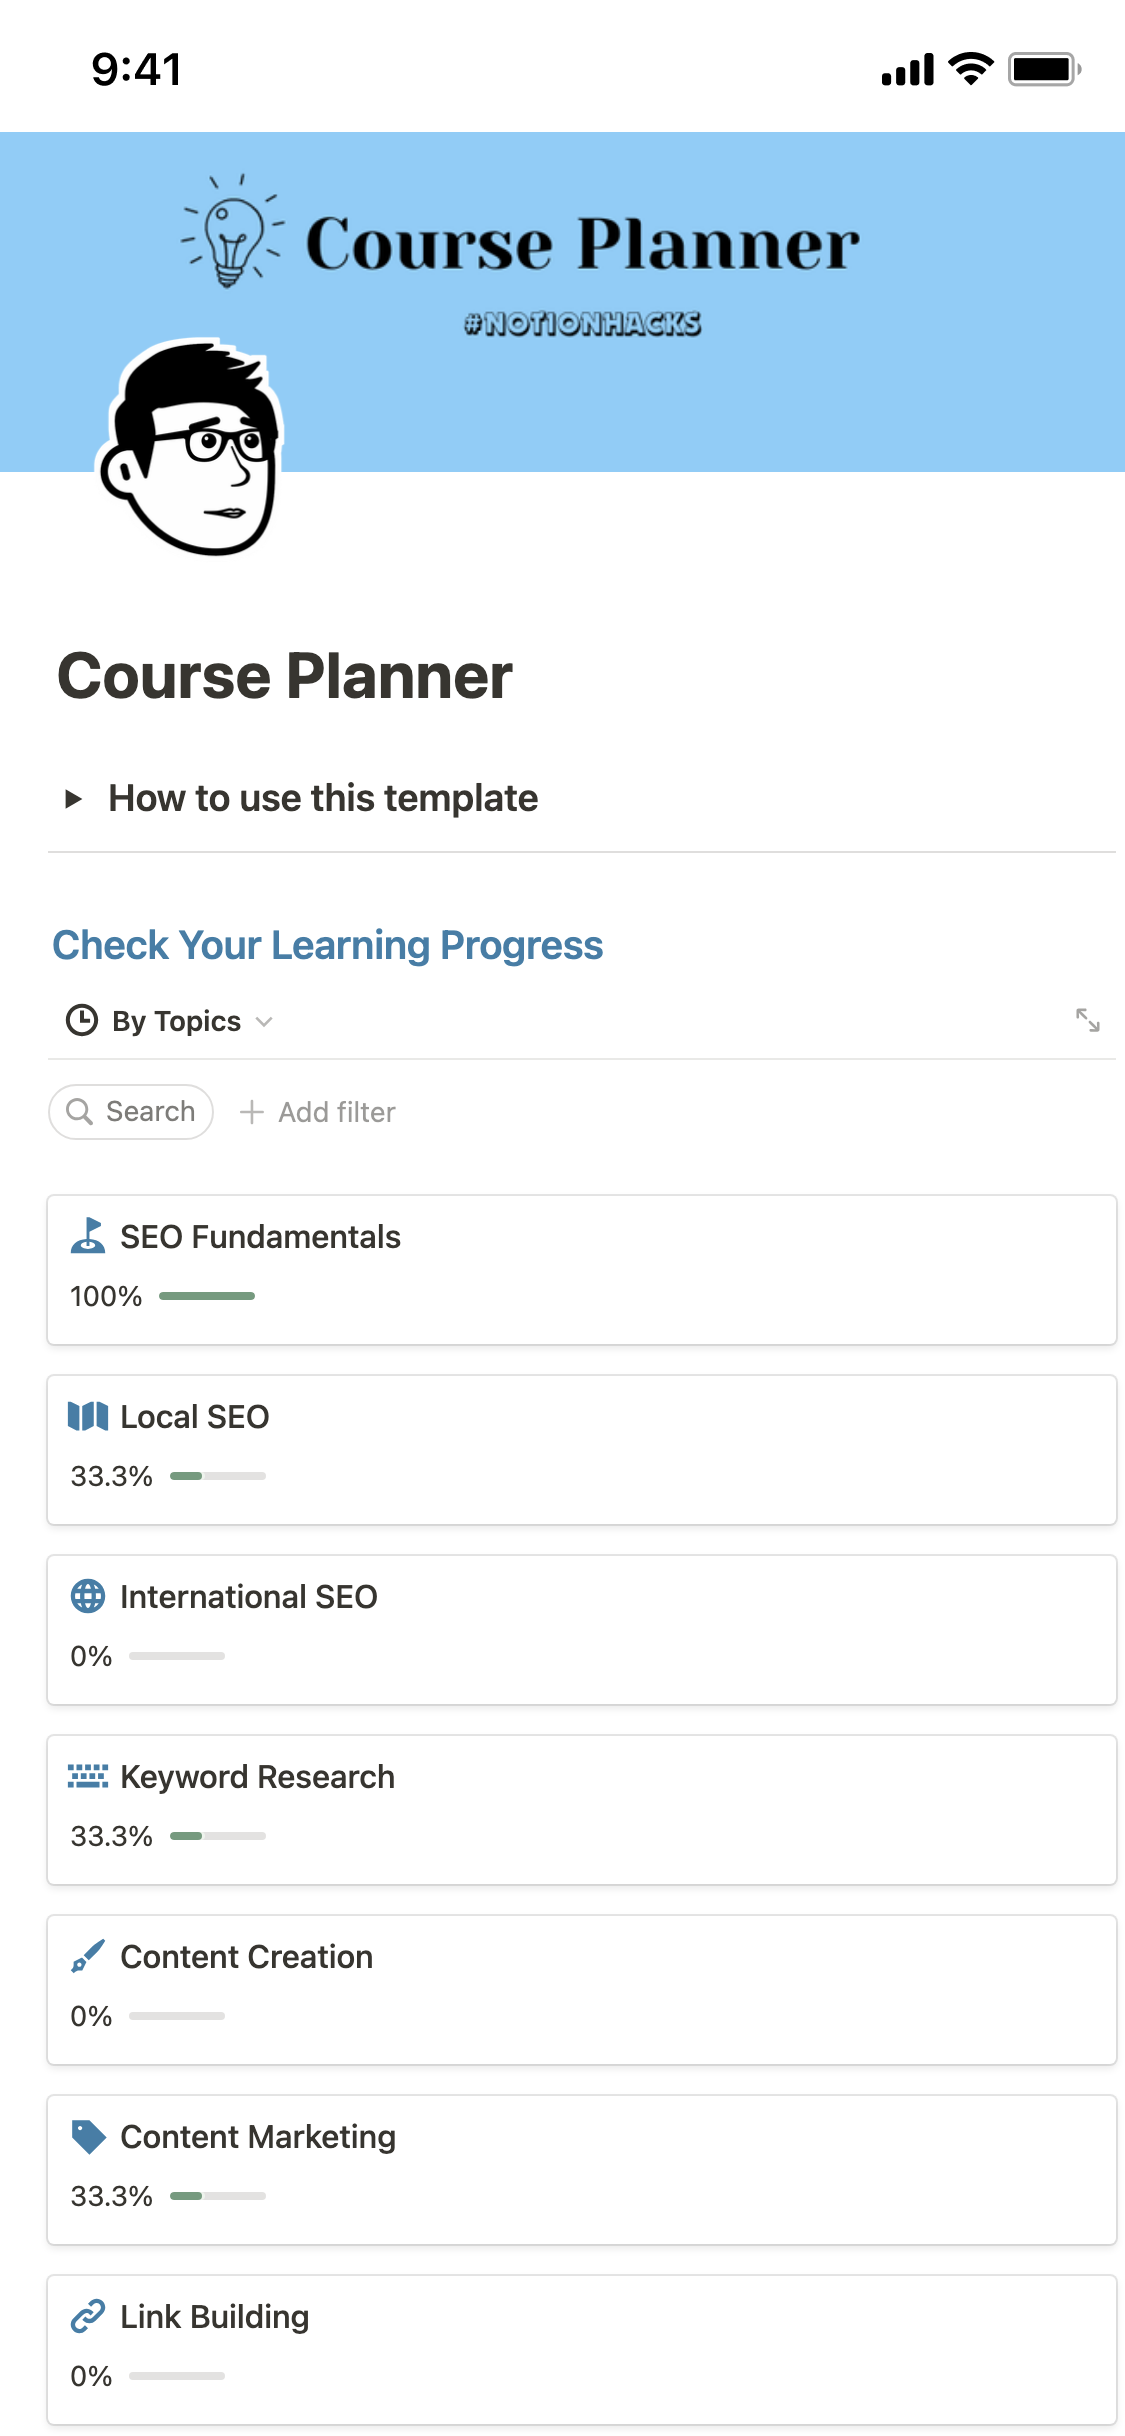Open the Content Marketing card title
The width and height of the screenshot is (1125, 2436).
258,2136
